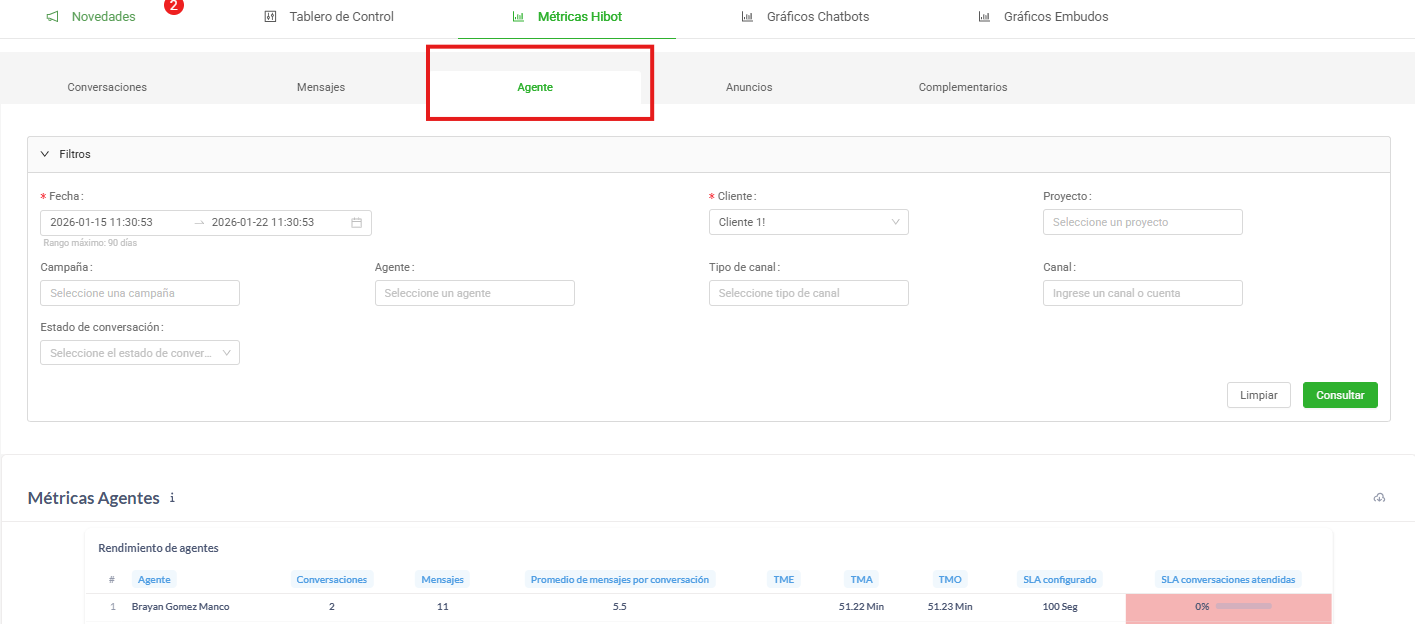Click the info icon beside Métricas Agentes
Viewport: 1415px width, 624px height.
(x=173, y=498)
